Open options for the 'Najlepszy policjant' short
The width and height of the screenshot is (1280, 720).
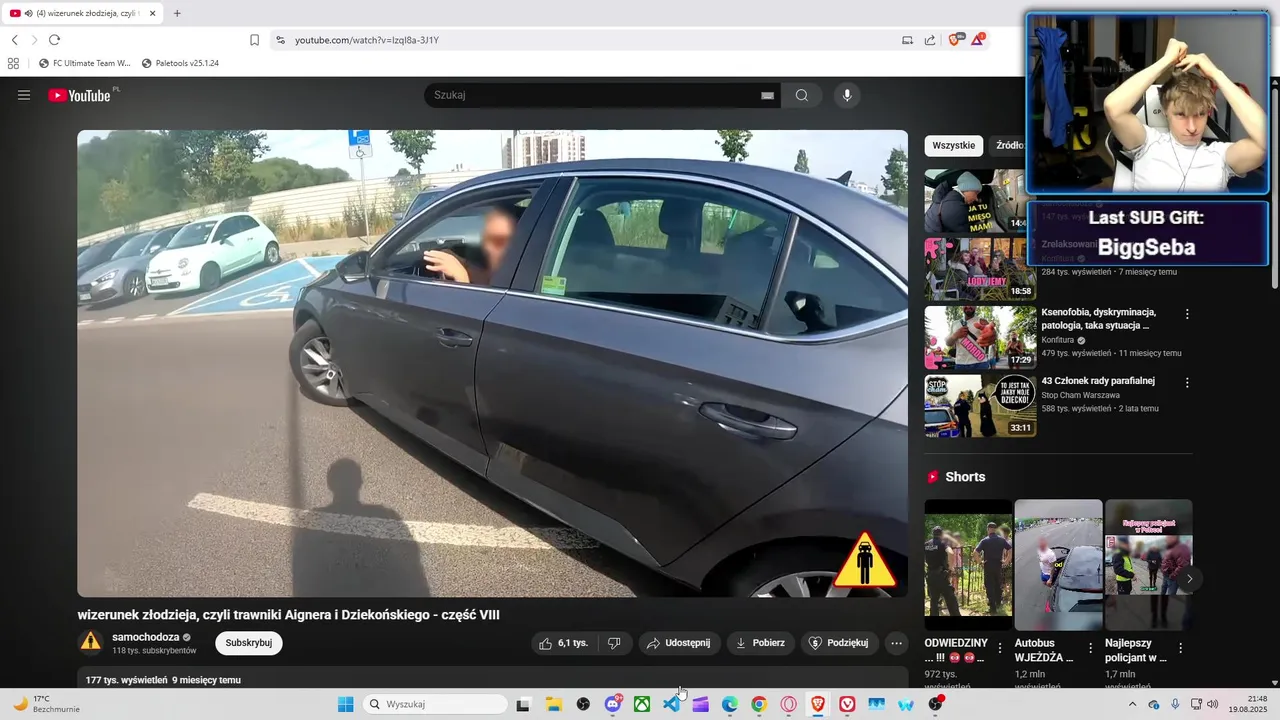pyautogui.click(x=1180, y=648)
